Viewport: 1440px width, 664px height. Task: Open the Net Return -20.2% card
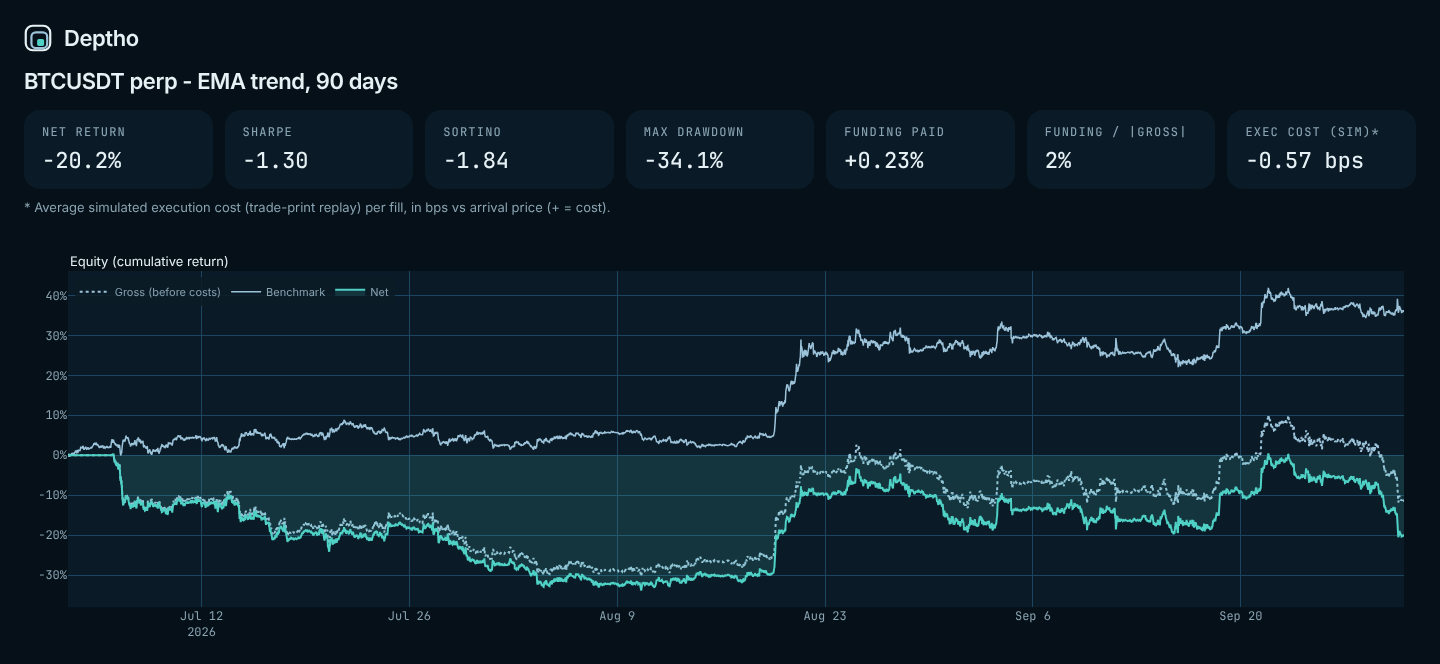pos(118,149)
